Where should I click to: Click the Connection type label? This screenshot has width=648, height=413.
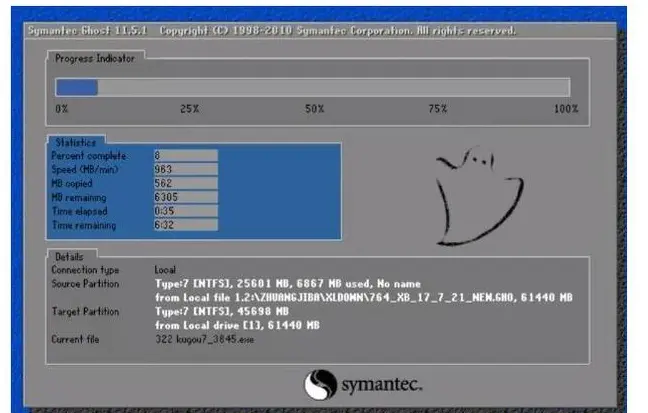[85, 270]
